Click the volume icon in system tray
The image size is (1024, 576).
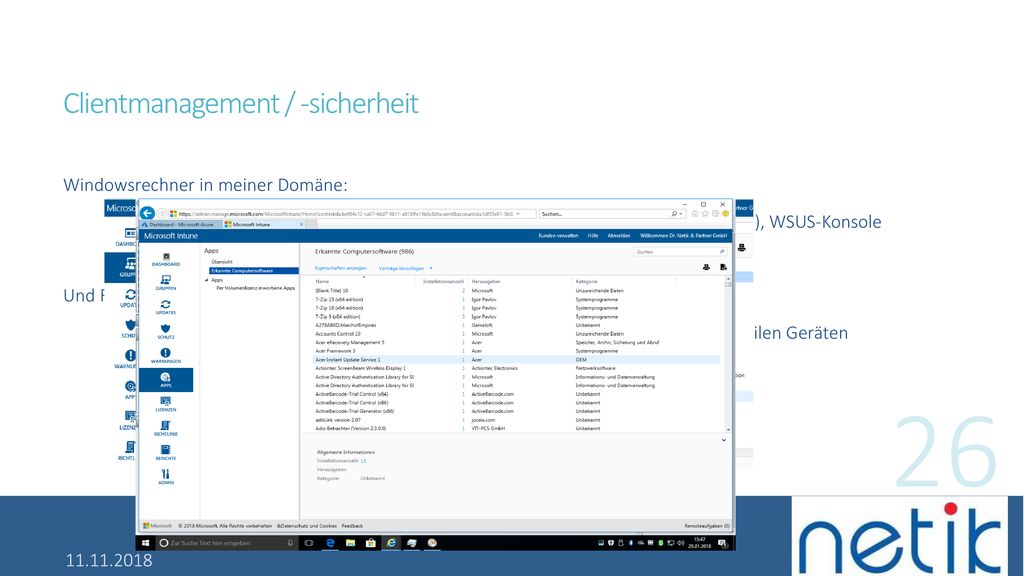click(x=681, y=543)
